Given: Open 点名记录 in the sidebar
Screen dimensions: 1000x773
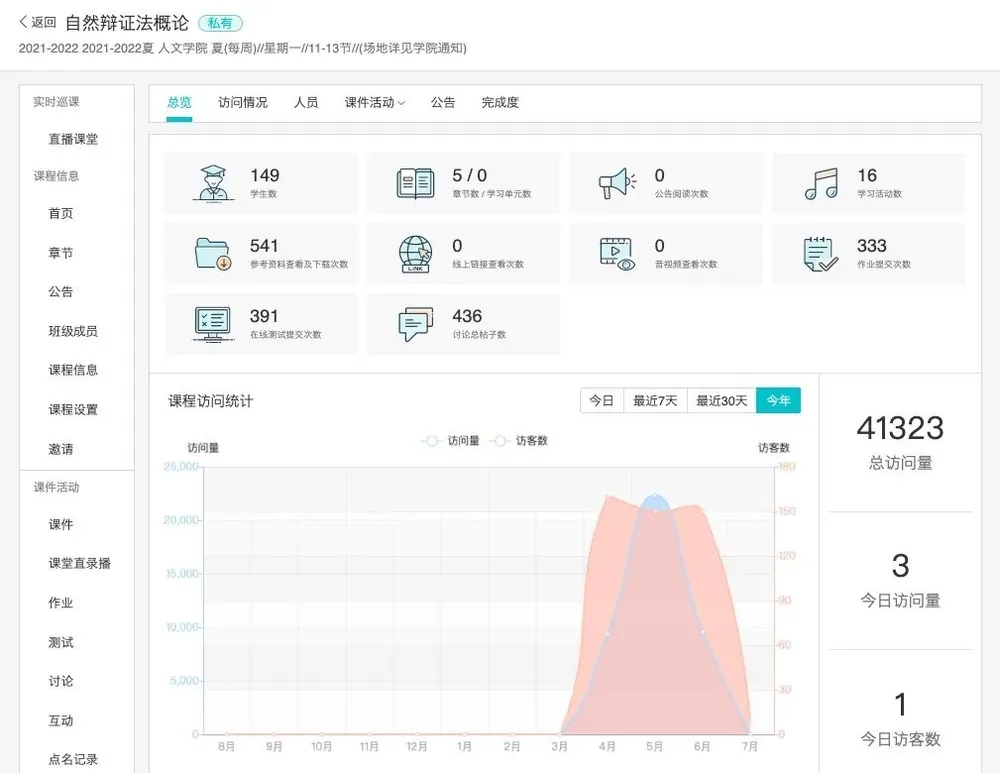Looking at the screenshot, I should [x=73, y=760].
